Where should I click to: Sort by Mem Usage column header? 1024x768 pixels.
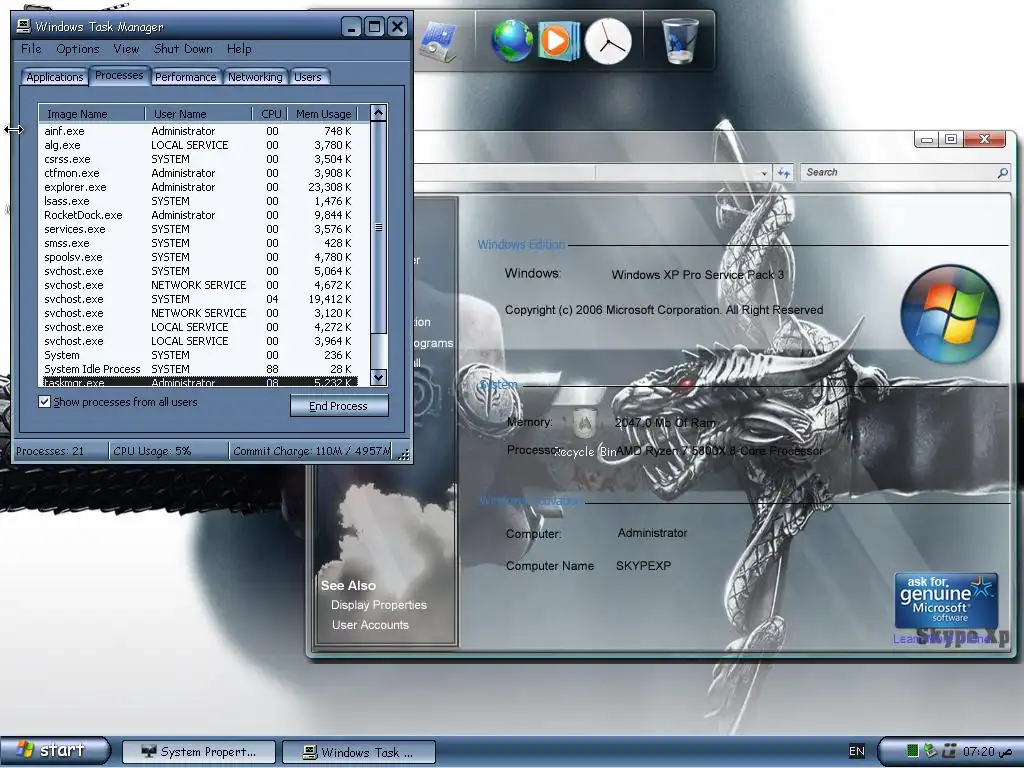pyautogui.click(x=323, y=114)
